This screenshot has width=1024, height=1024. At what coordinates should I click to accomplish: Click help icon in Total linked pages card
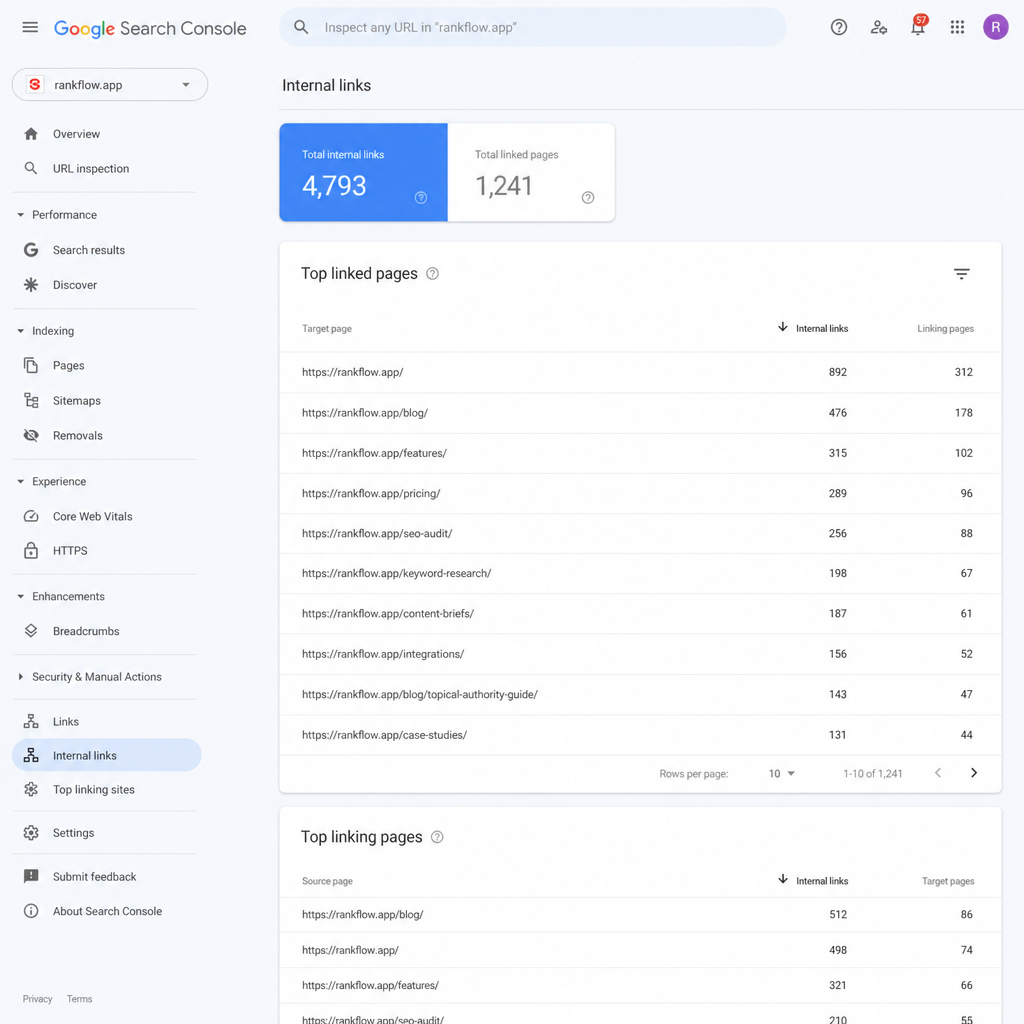(x=588, y=198)
